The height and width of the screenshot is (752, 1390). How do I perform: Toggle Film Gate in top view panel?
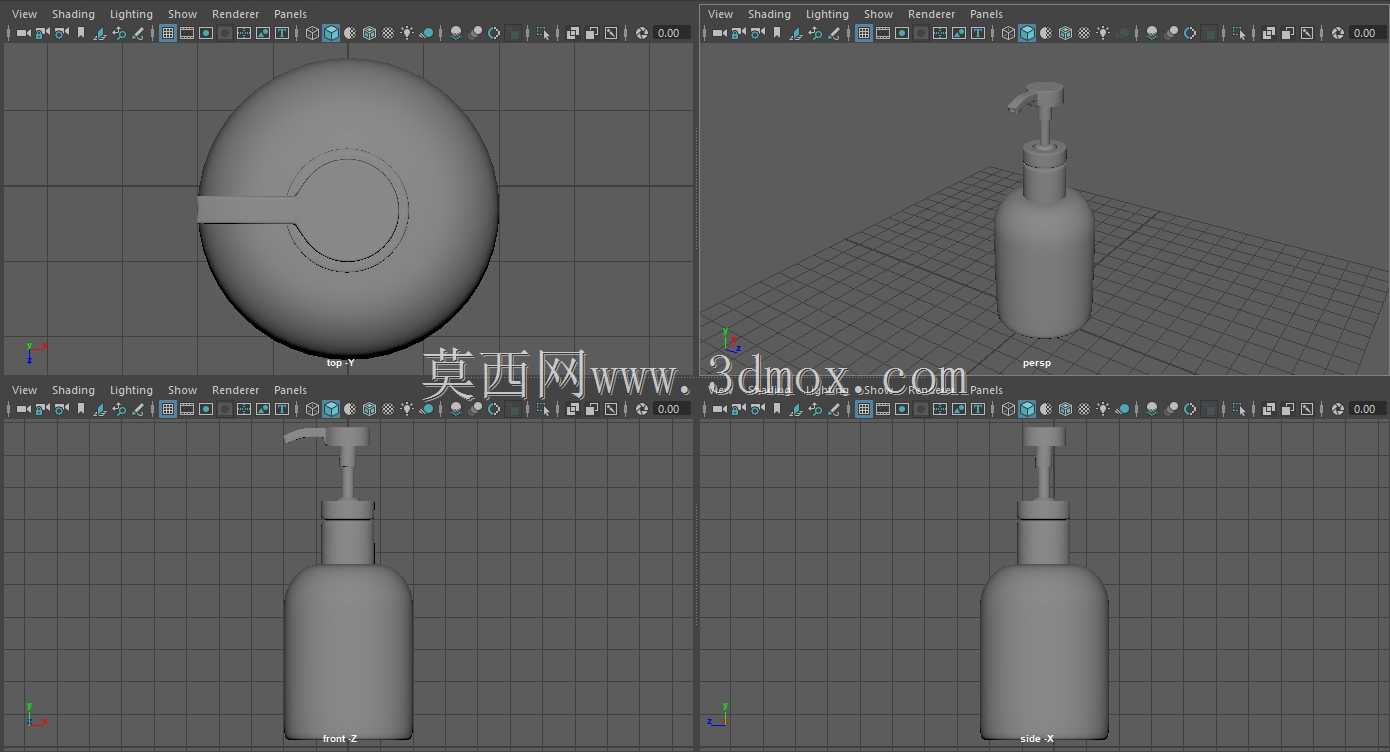(x=187, y=33)
